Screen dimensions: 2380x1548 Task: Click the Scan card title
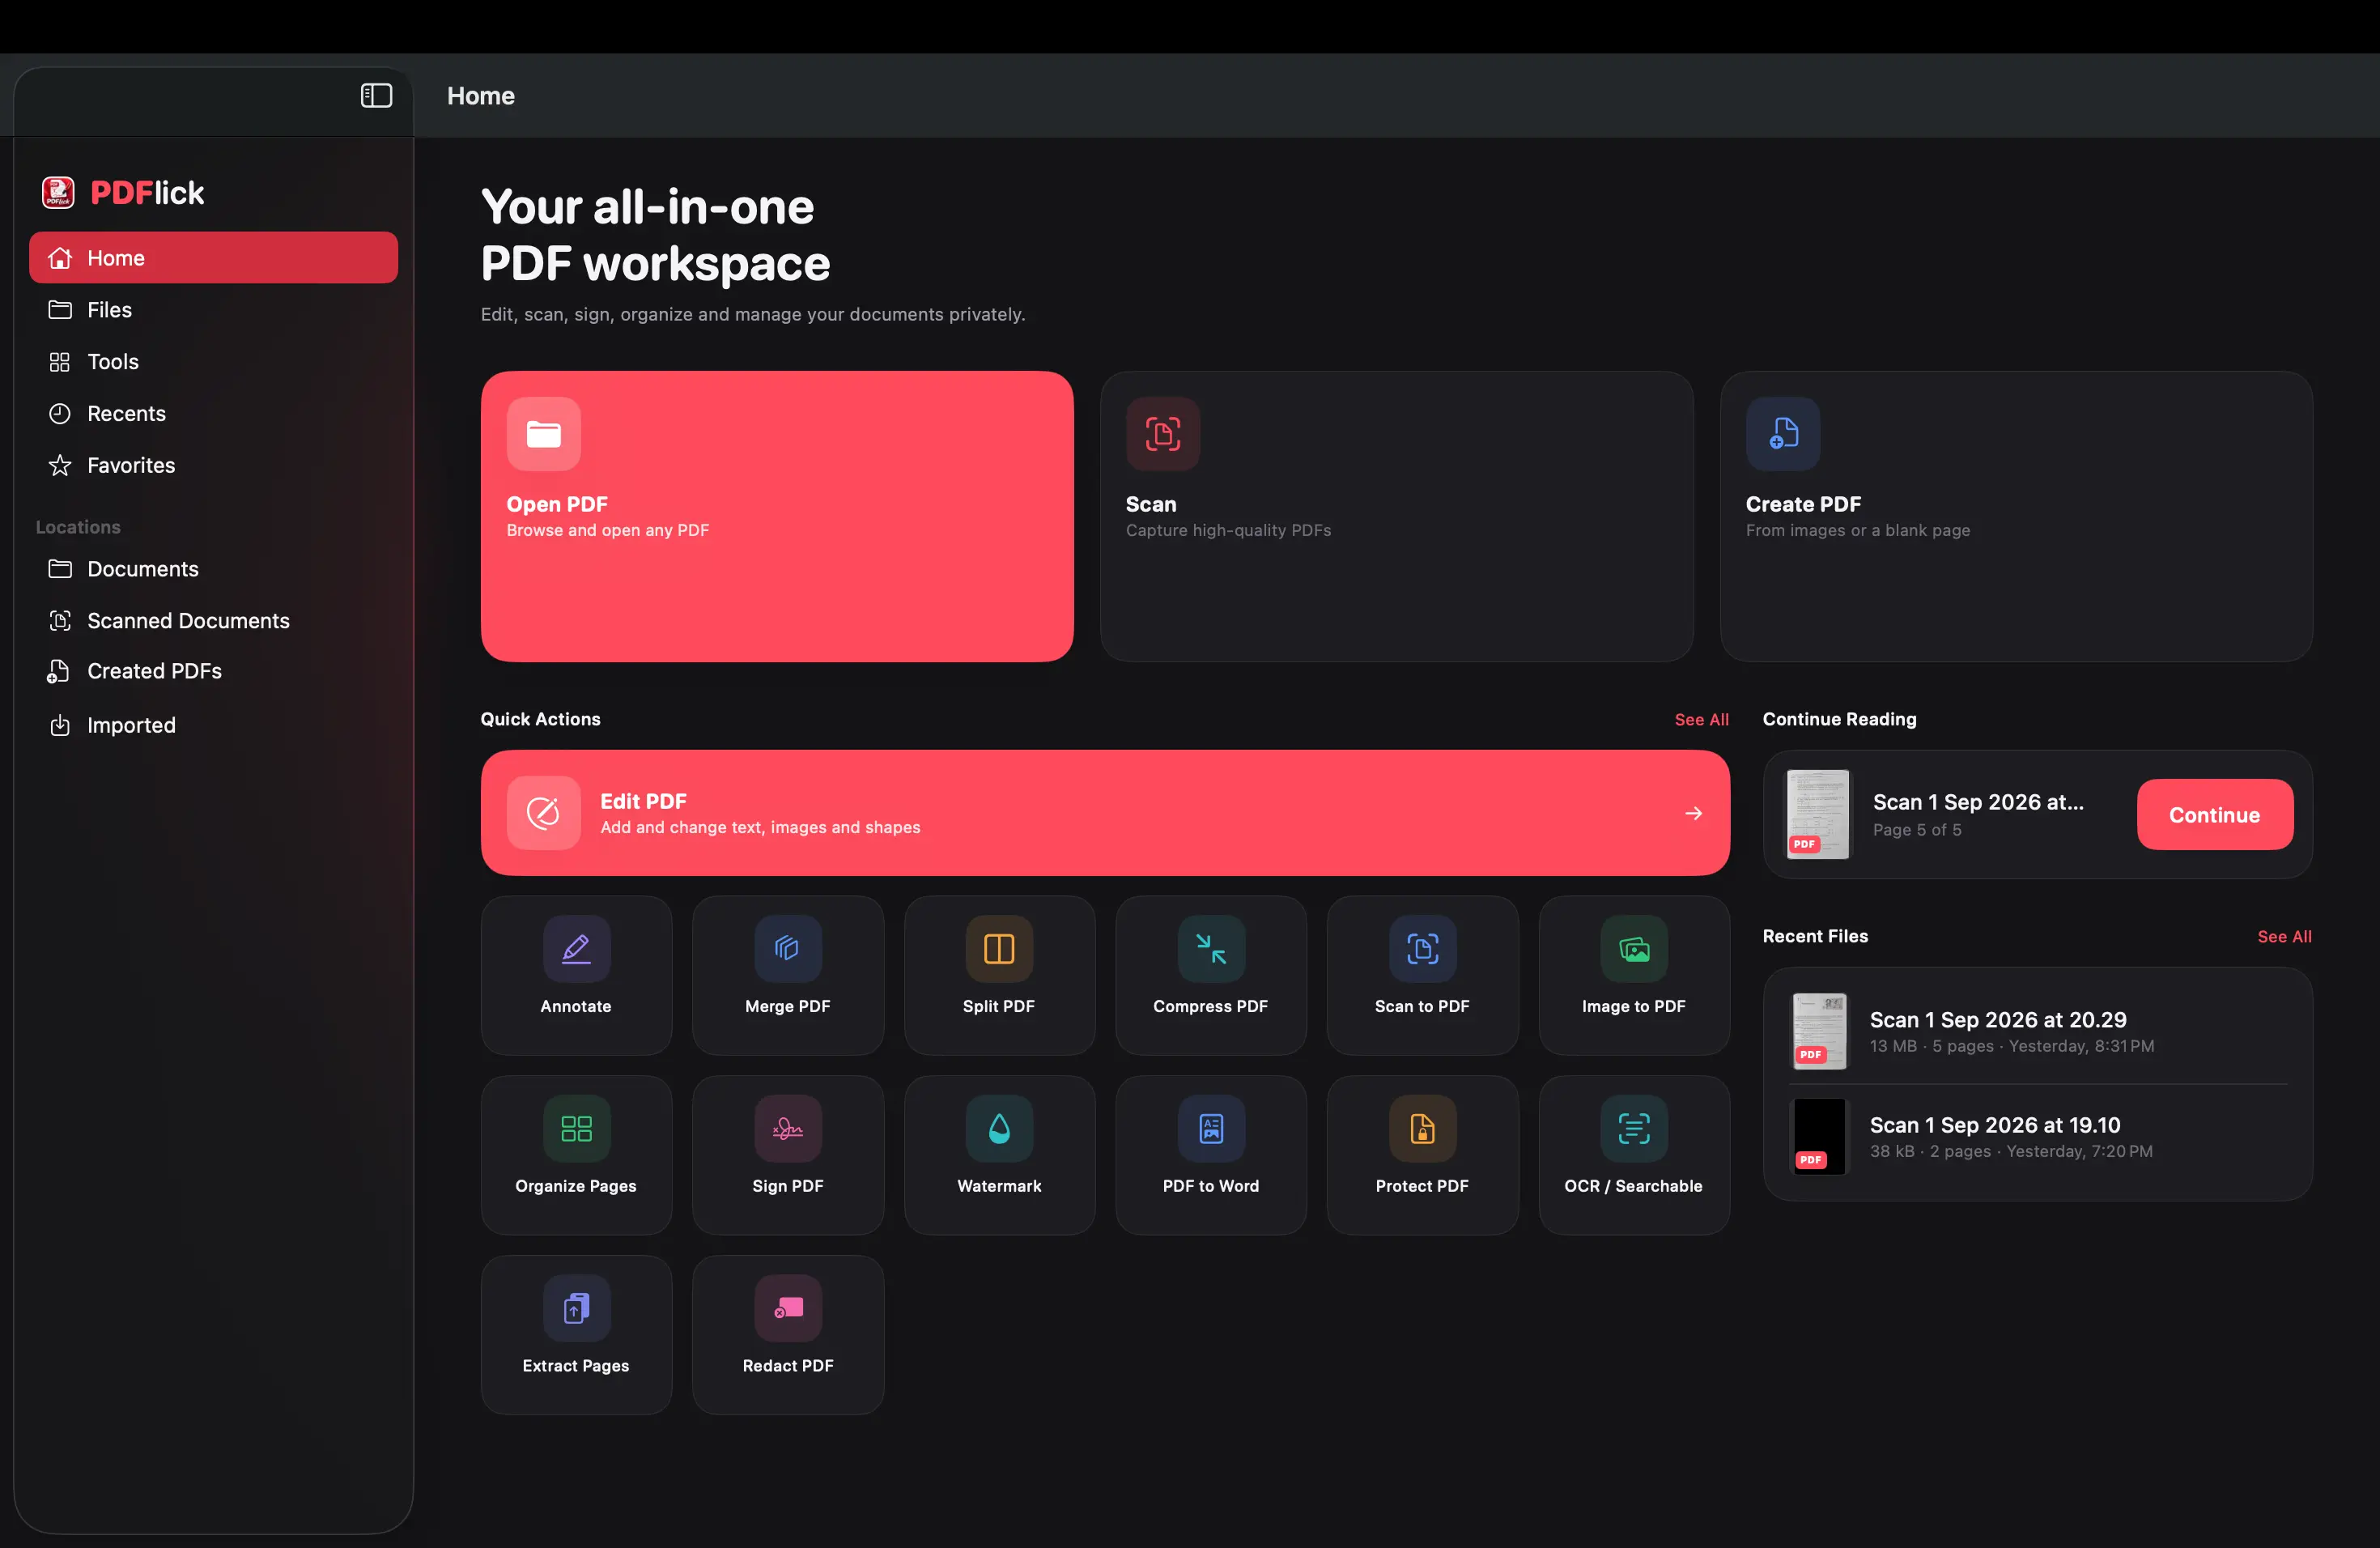click(x=1151, y=504)
